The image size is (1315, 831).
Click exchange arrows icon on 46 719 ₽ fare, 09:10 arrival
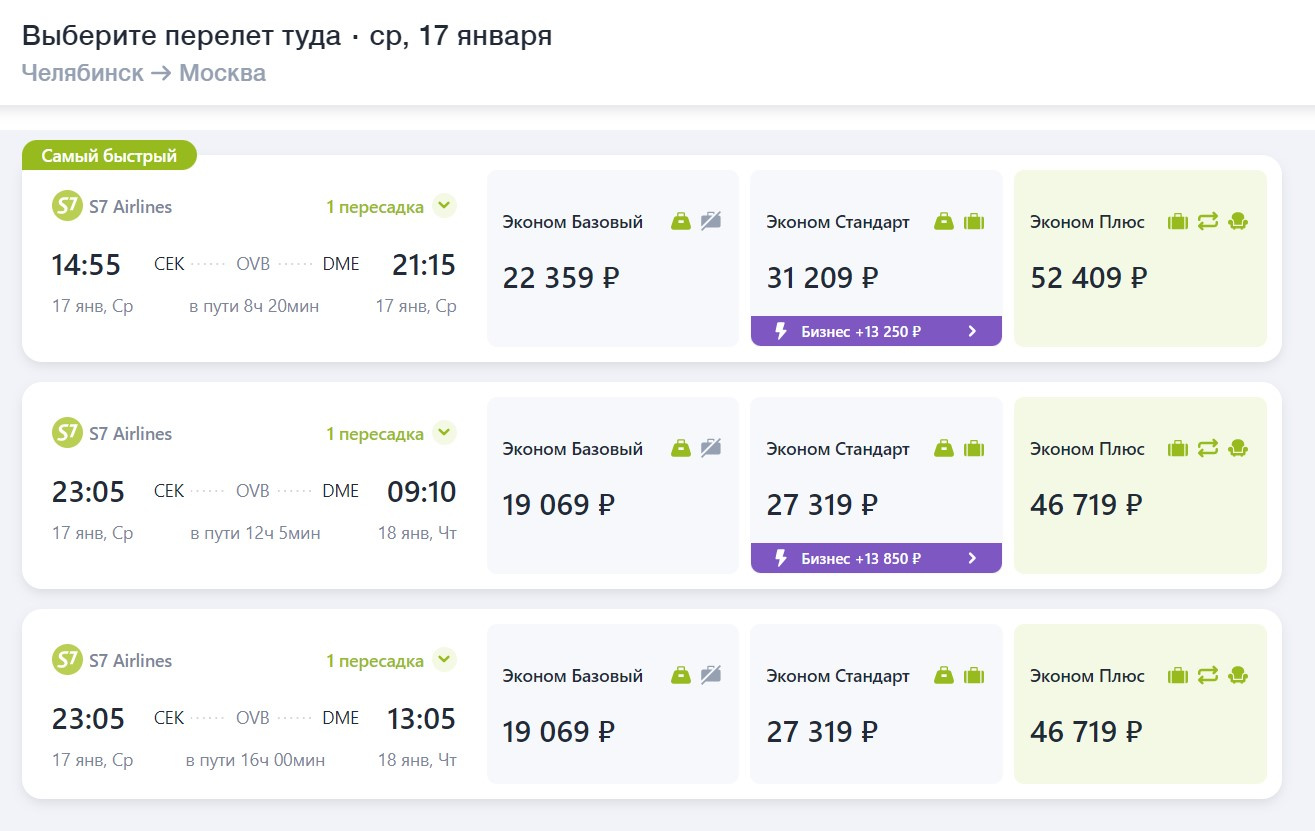click(1208, 449)
